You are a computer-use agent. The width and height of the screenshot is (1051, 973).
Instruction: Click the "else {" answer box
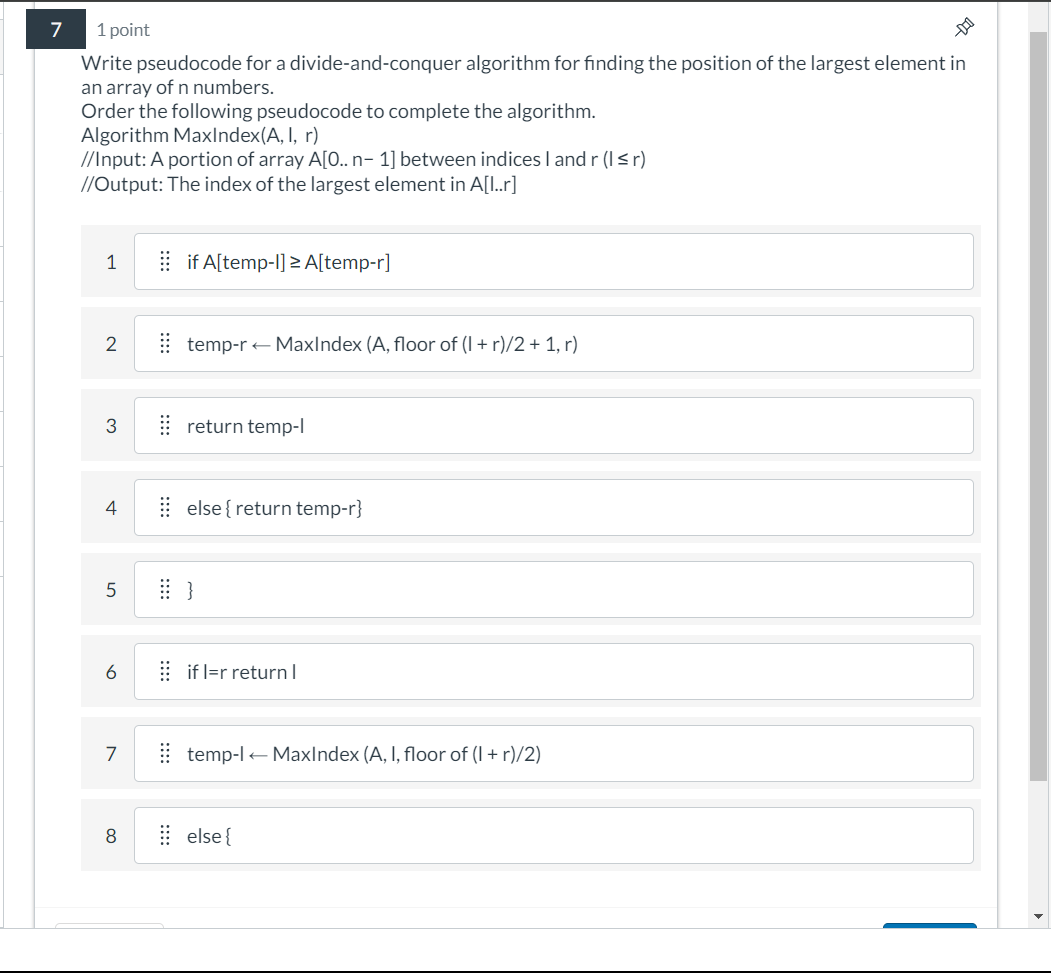(555, 835)
